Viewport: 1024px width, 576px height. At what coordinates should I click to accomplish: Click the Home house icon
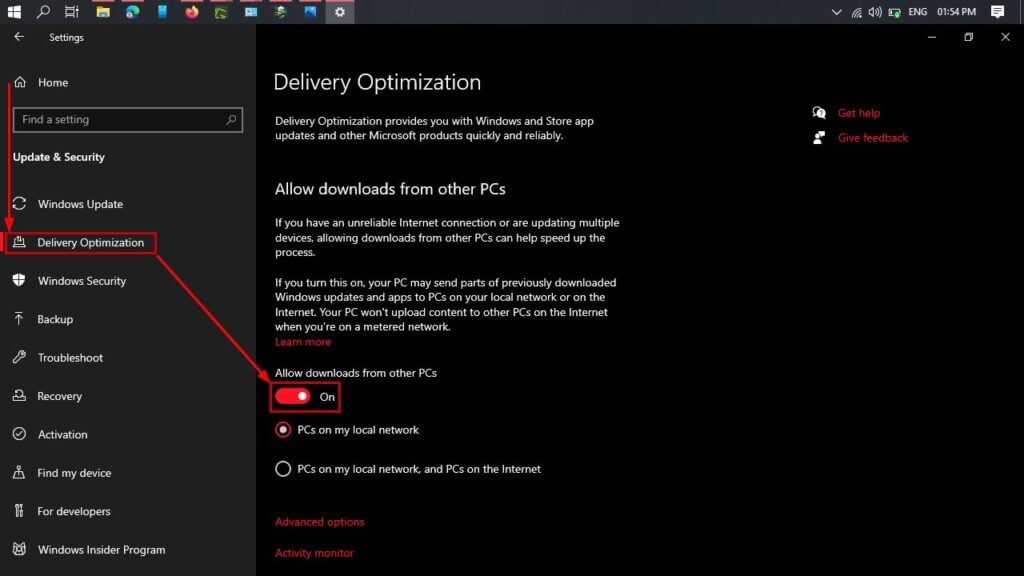(20, 82)
